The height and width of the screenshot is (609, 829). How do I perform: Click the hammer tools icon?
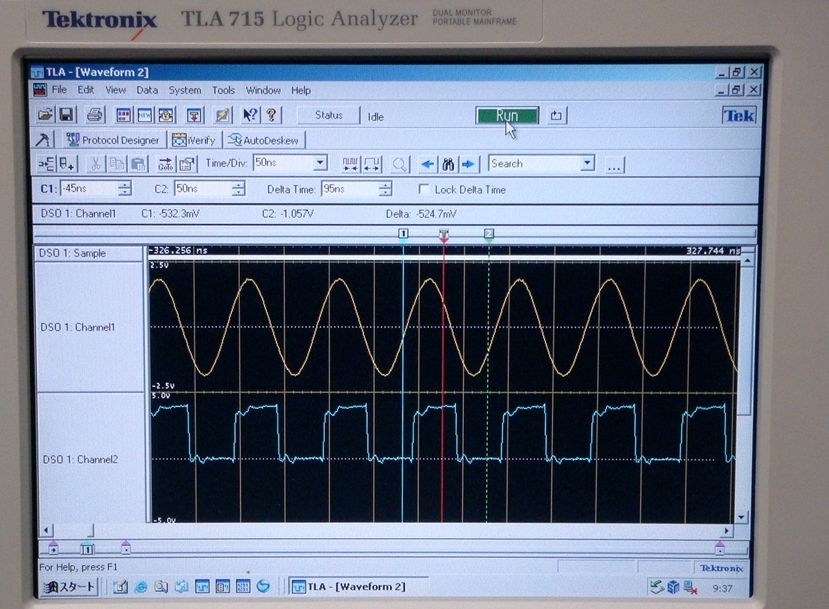[42, 140]
